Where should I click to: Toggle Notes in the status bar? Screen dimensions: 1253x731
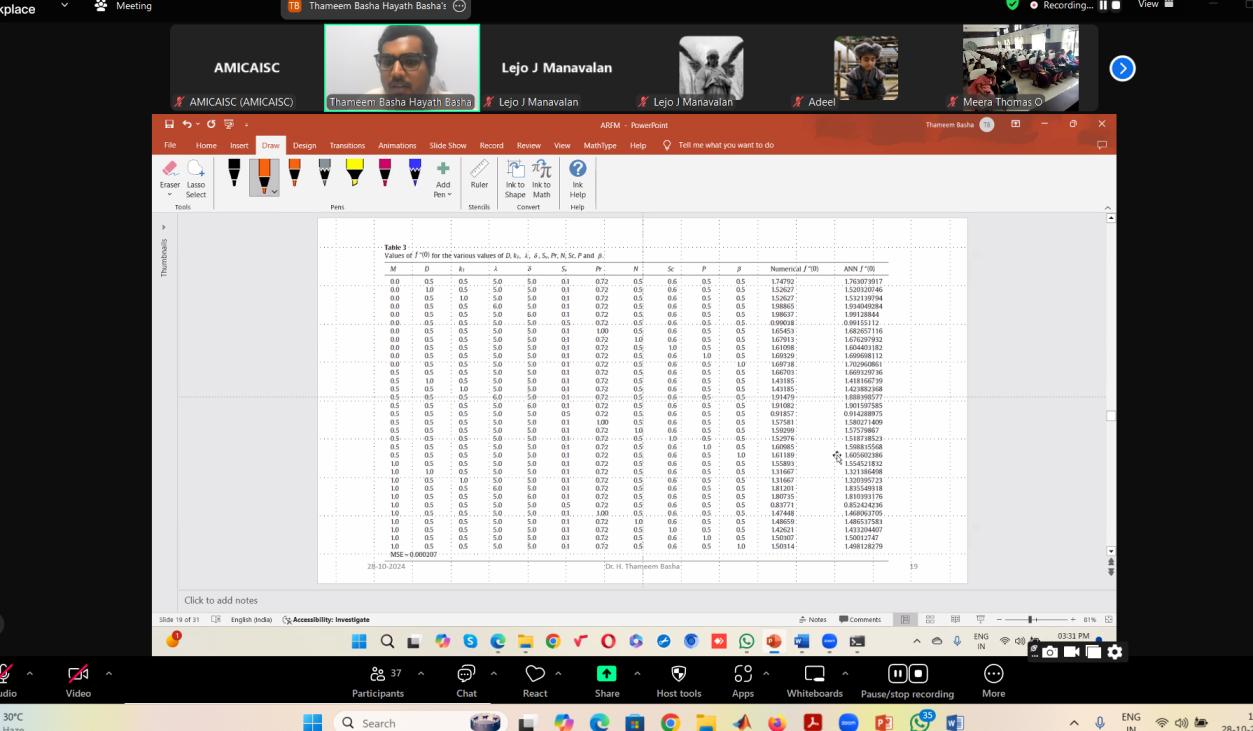tap(815, 619)
